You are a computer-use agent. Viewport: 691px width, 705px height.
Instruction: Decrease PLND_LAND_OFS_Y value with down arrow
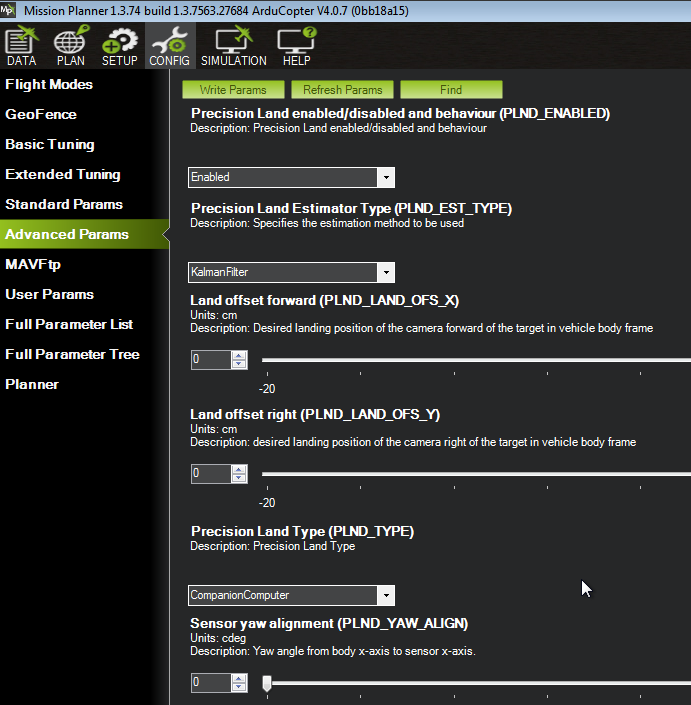click(239, 478)
